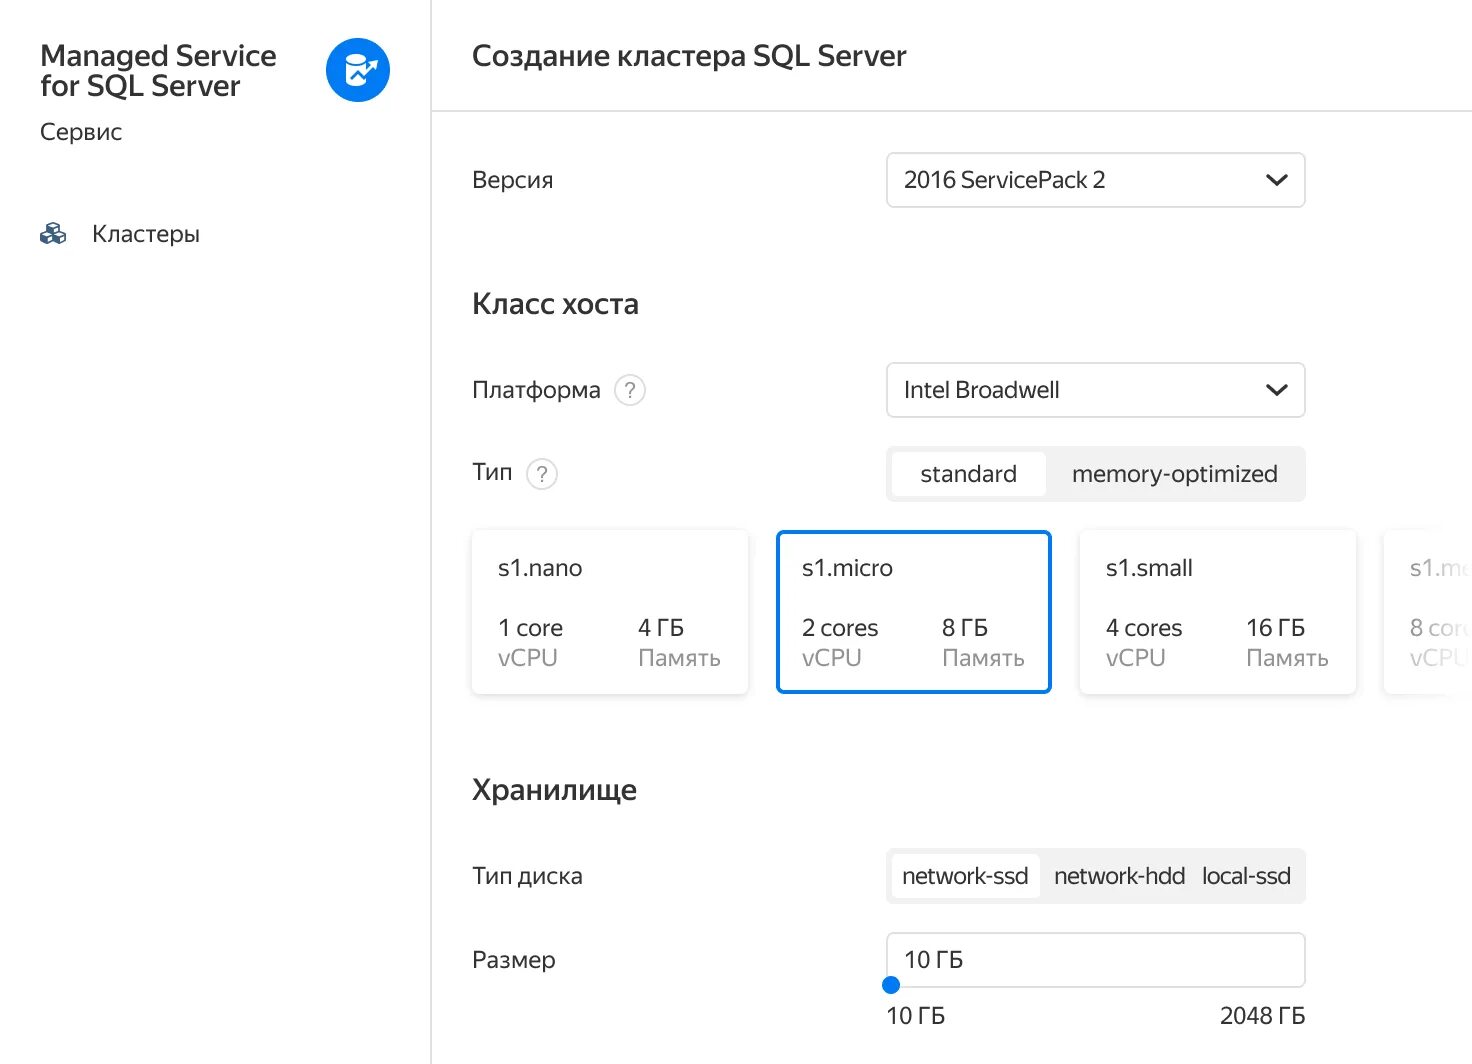
Task: Select network-ssd disk type
Action: (965, 876)
